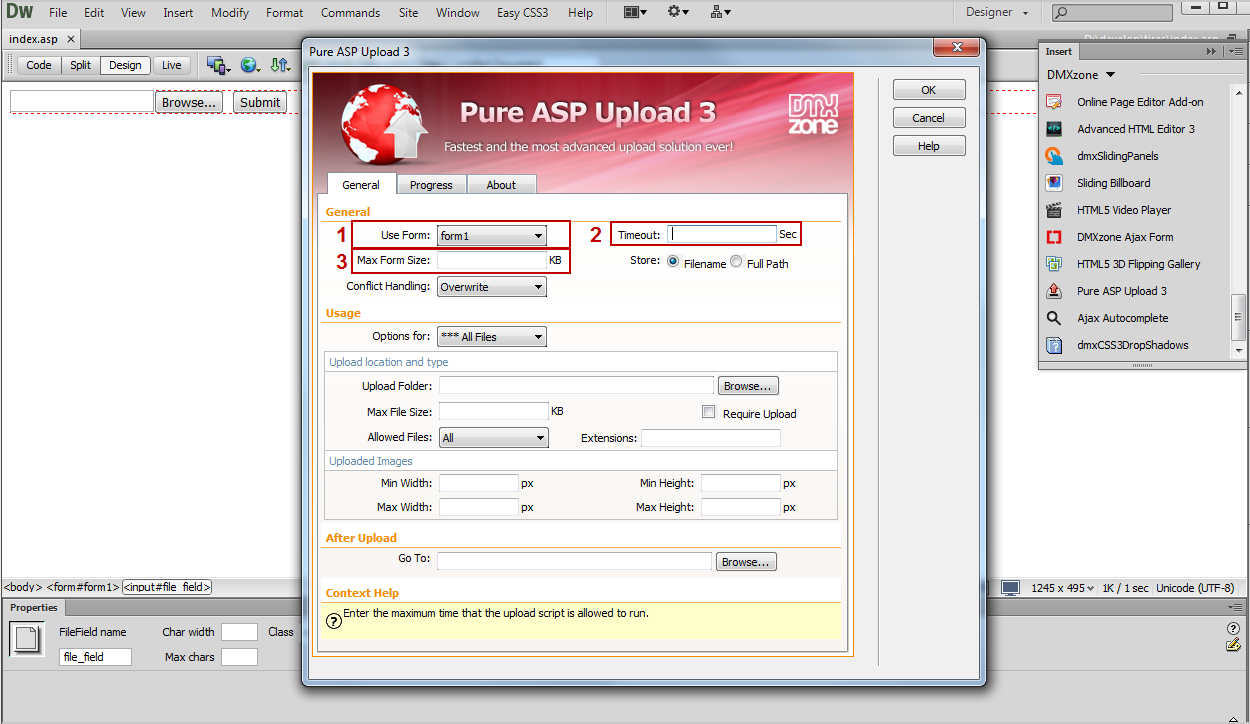Viewport: 1250px width, 724px height.
Task: Close the index.asp document tab
Action: coord(71,39)
